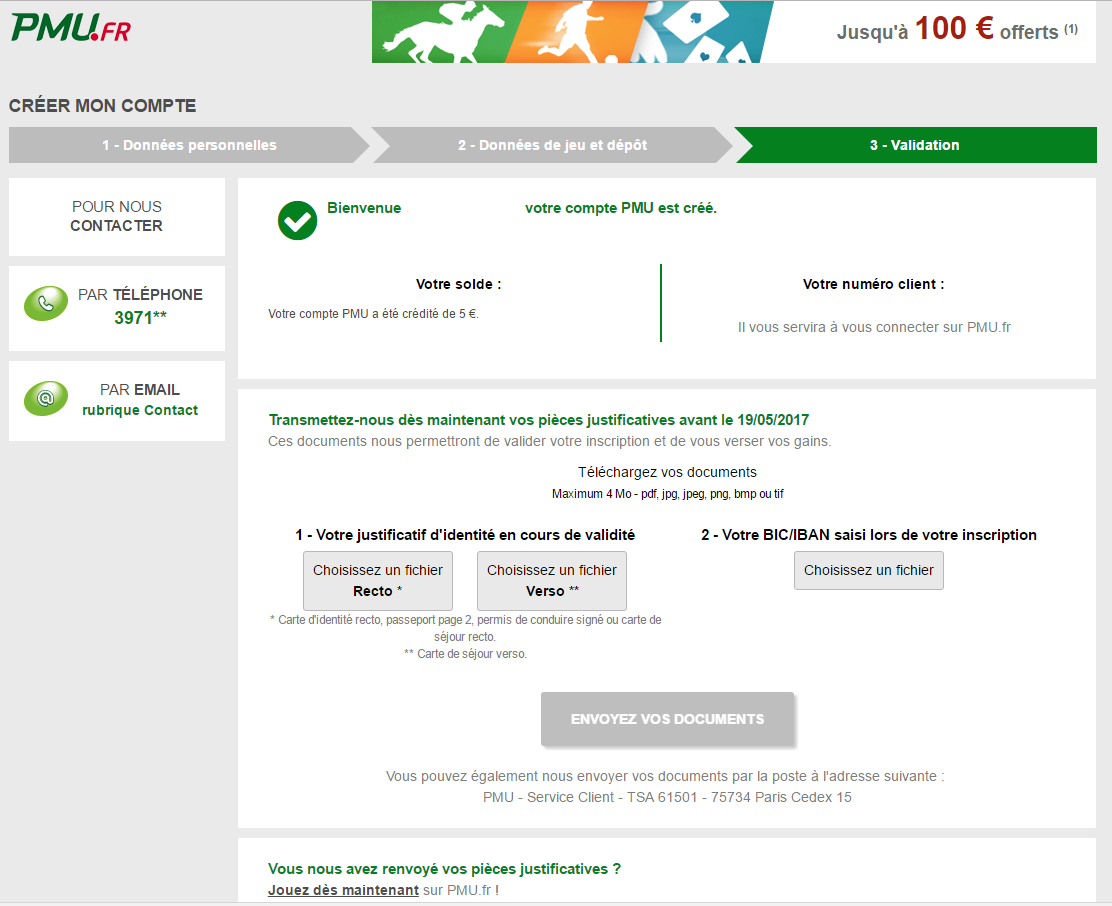Viewport: 1112px width, 906px height.
Task: Choose a file for identity Verso
Action: pos(552,580)
